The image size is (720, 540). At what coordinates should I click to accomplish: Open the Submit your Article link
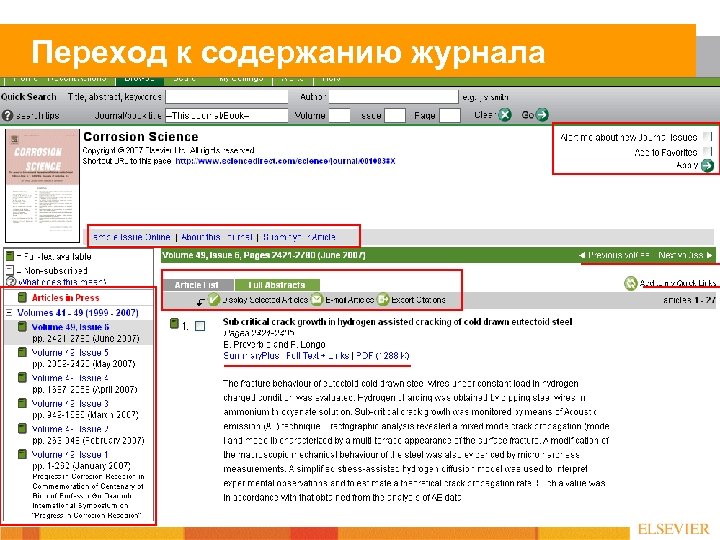click(299, 237)
